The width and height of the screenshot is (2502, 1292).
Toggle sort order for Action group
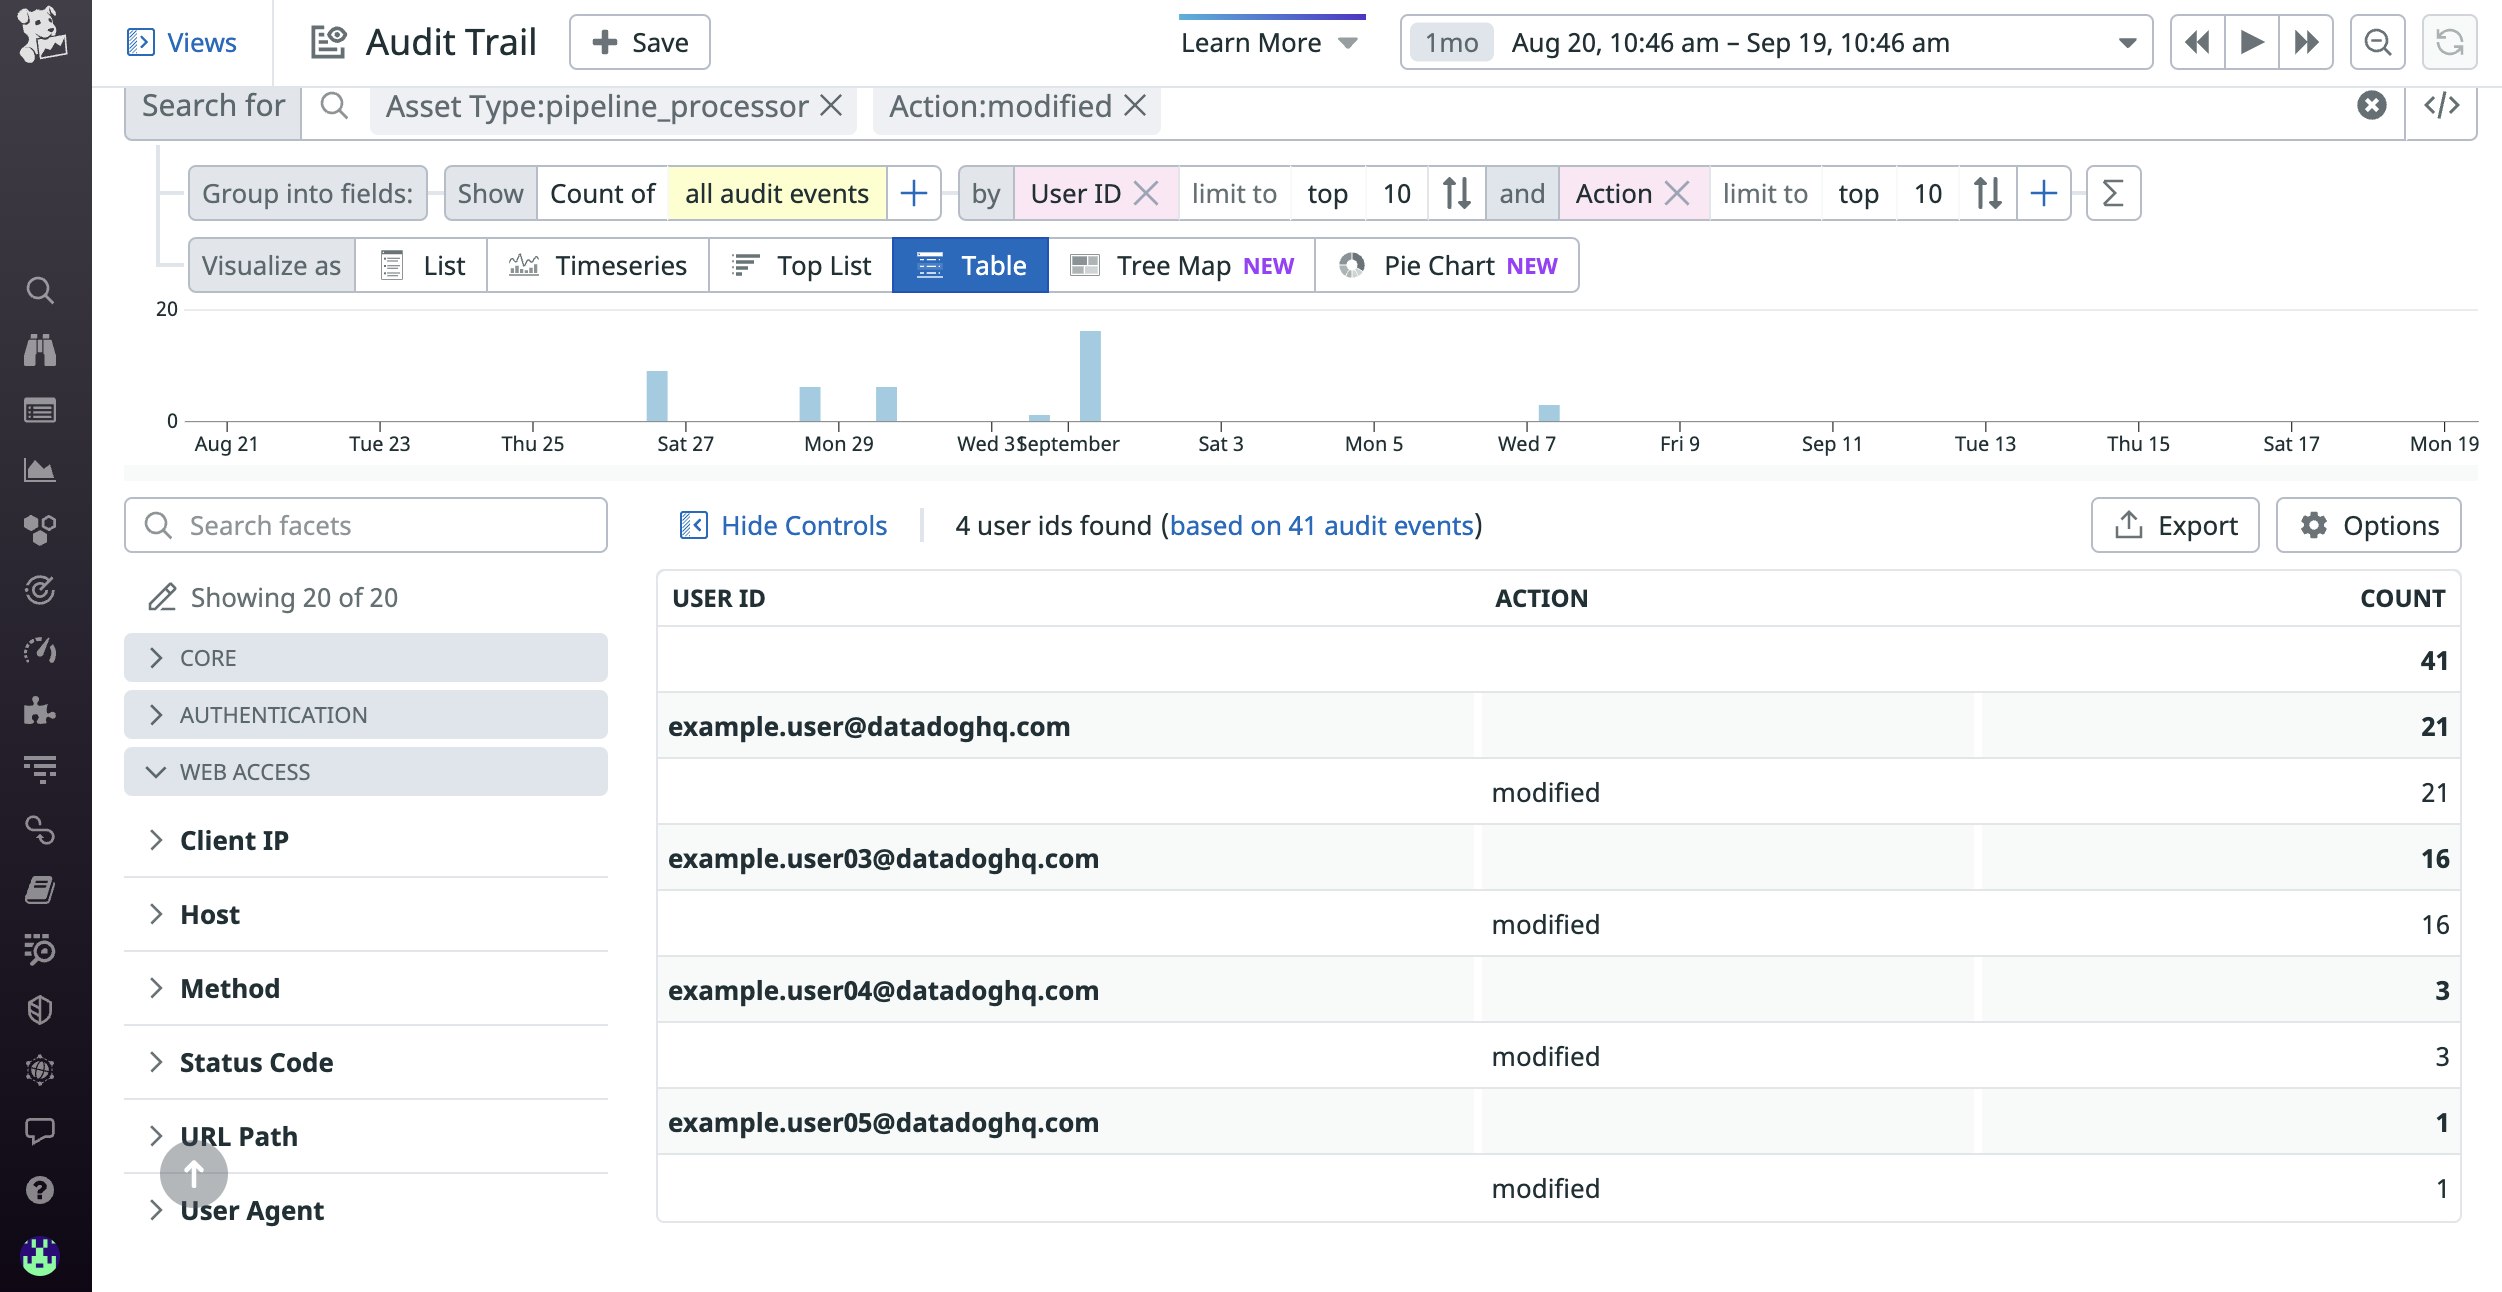[x=1987, y=194]
